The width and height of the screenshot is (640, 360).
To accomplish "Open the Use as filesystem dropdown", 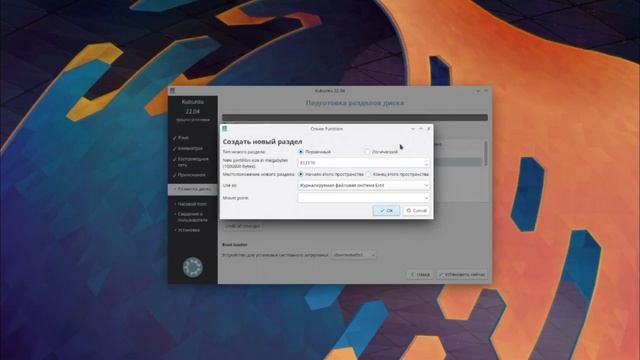I will click(364, 185).
